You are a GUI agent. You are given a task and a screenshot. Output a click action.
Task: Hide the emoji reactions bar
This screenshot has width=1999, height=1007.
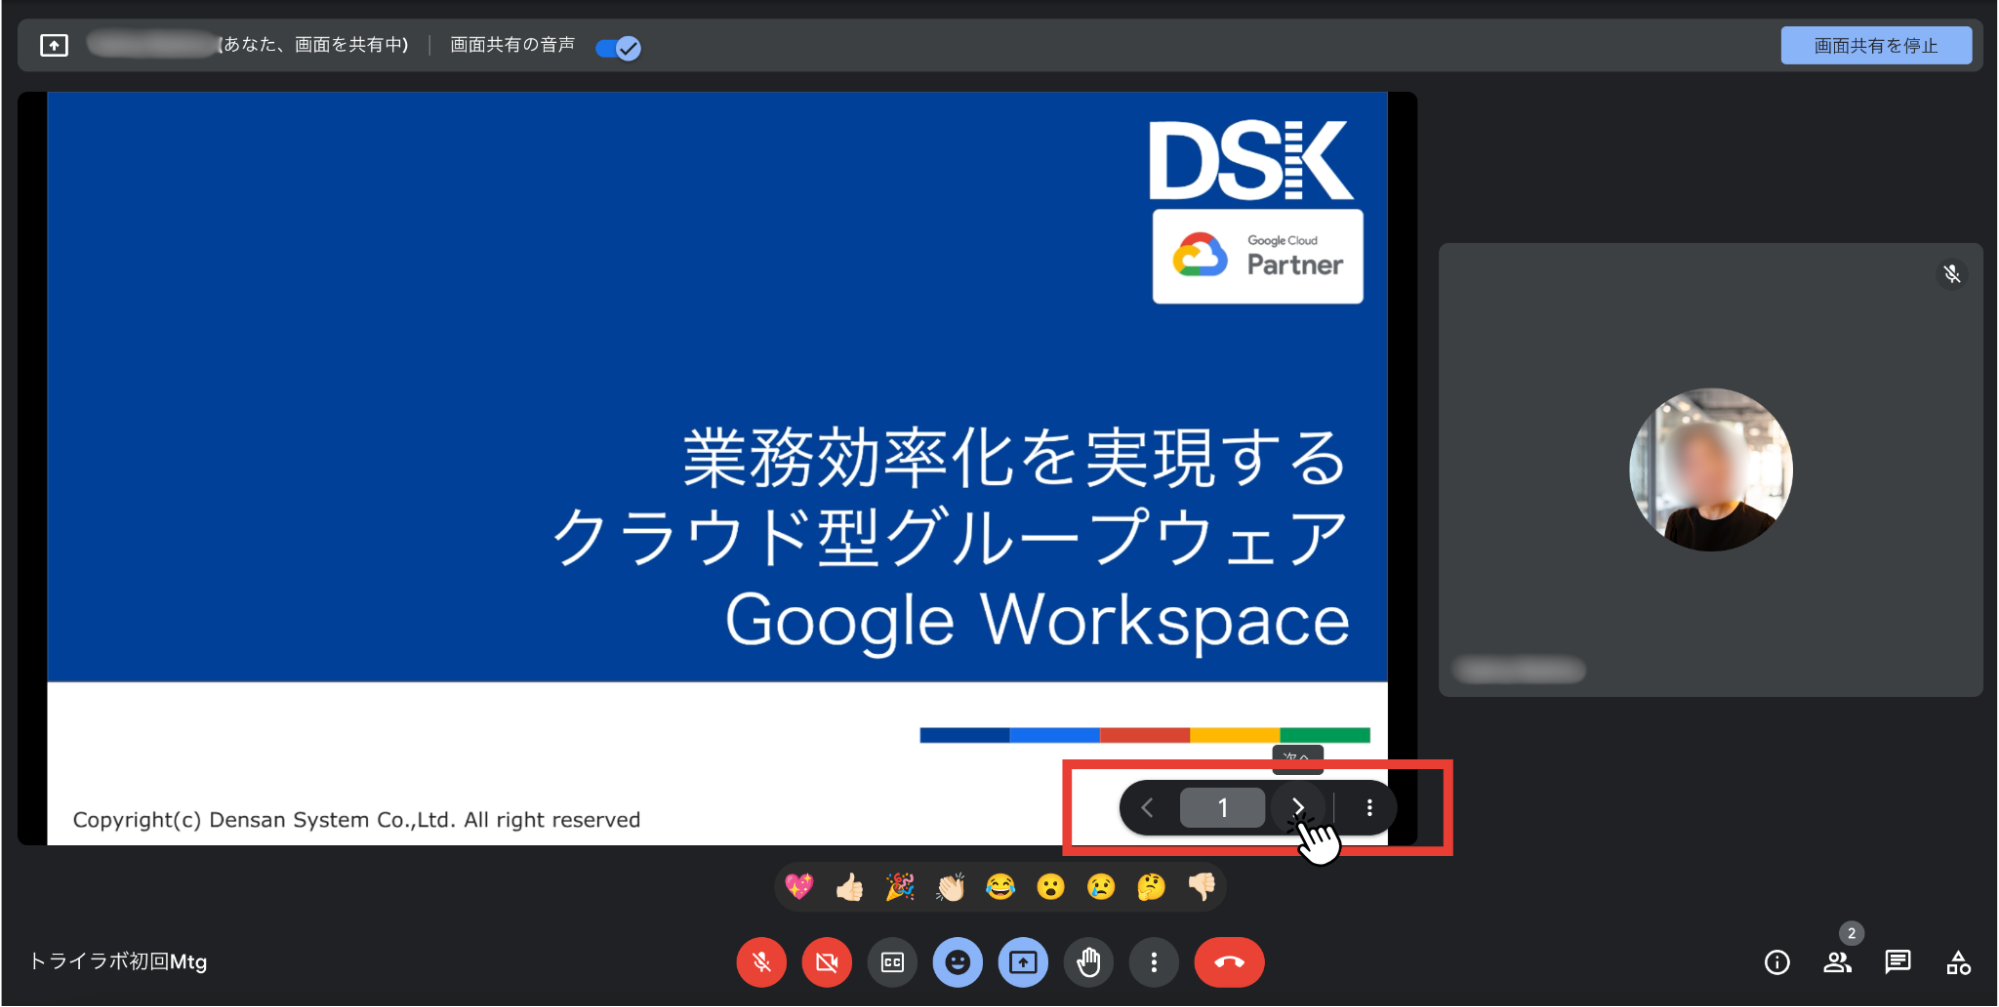(958, 962)
